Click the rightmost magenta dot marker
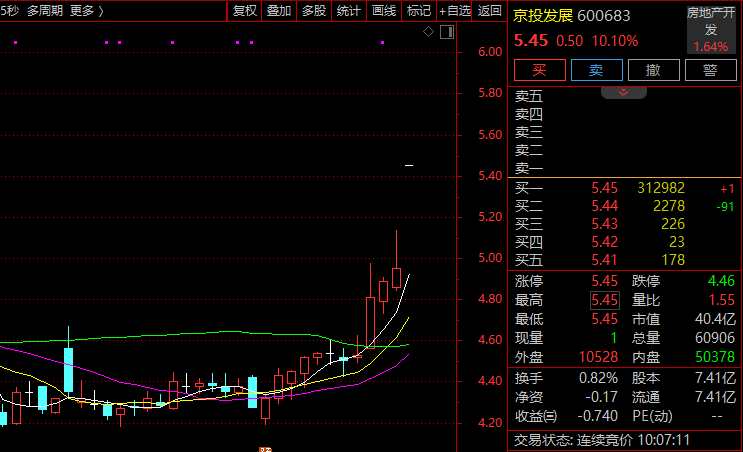743x452 pixels. (x=382, y=43)
